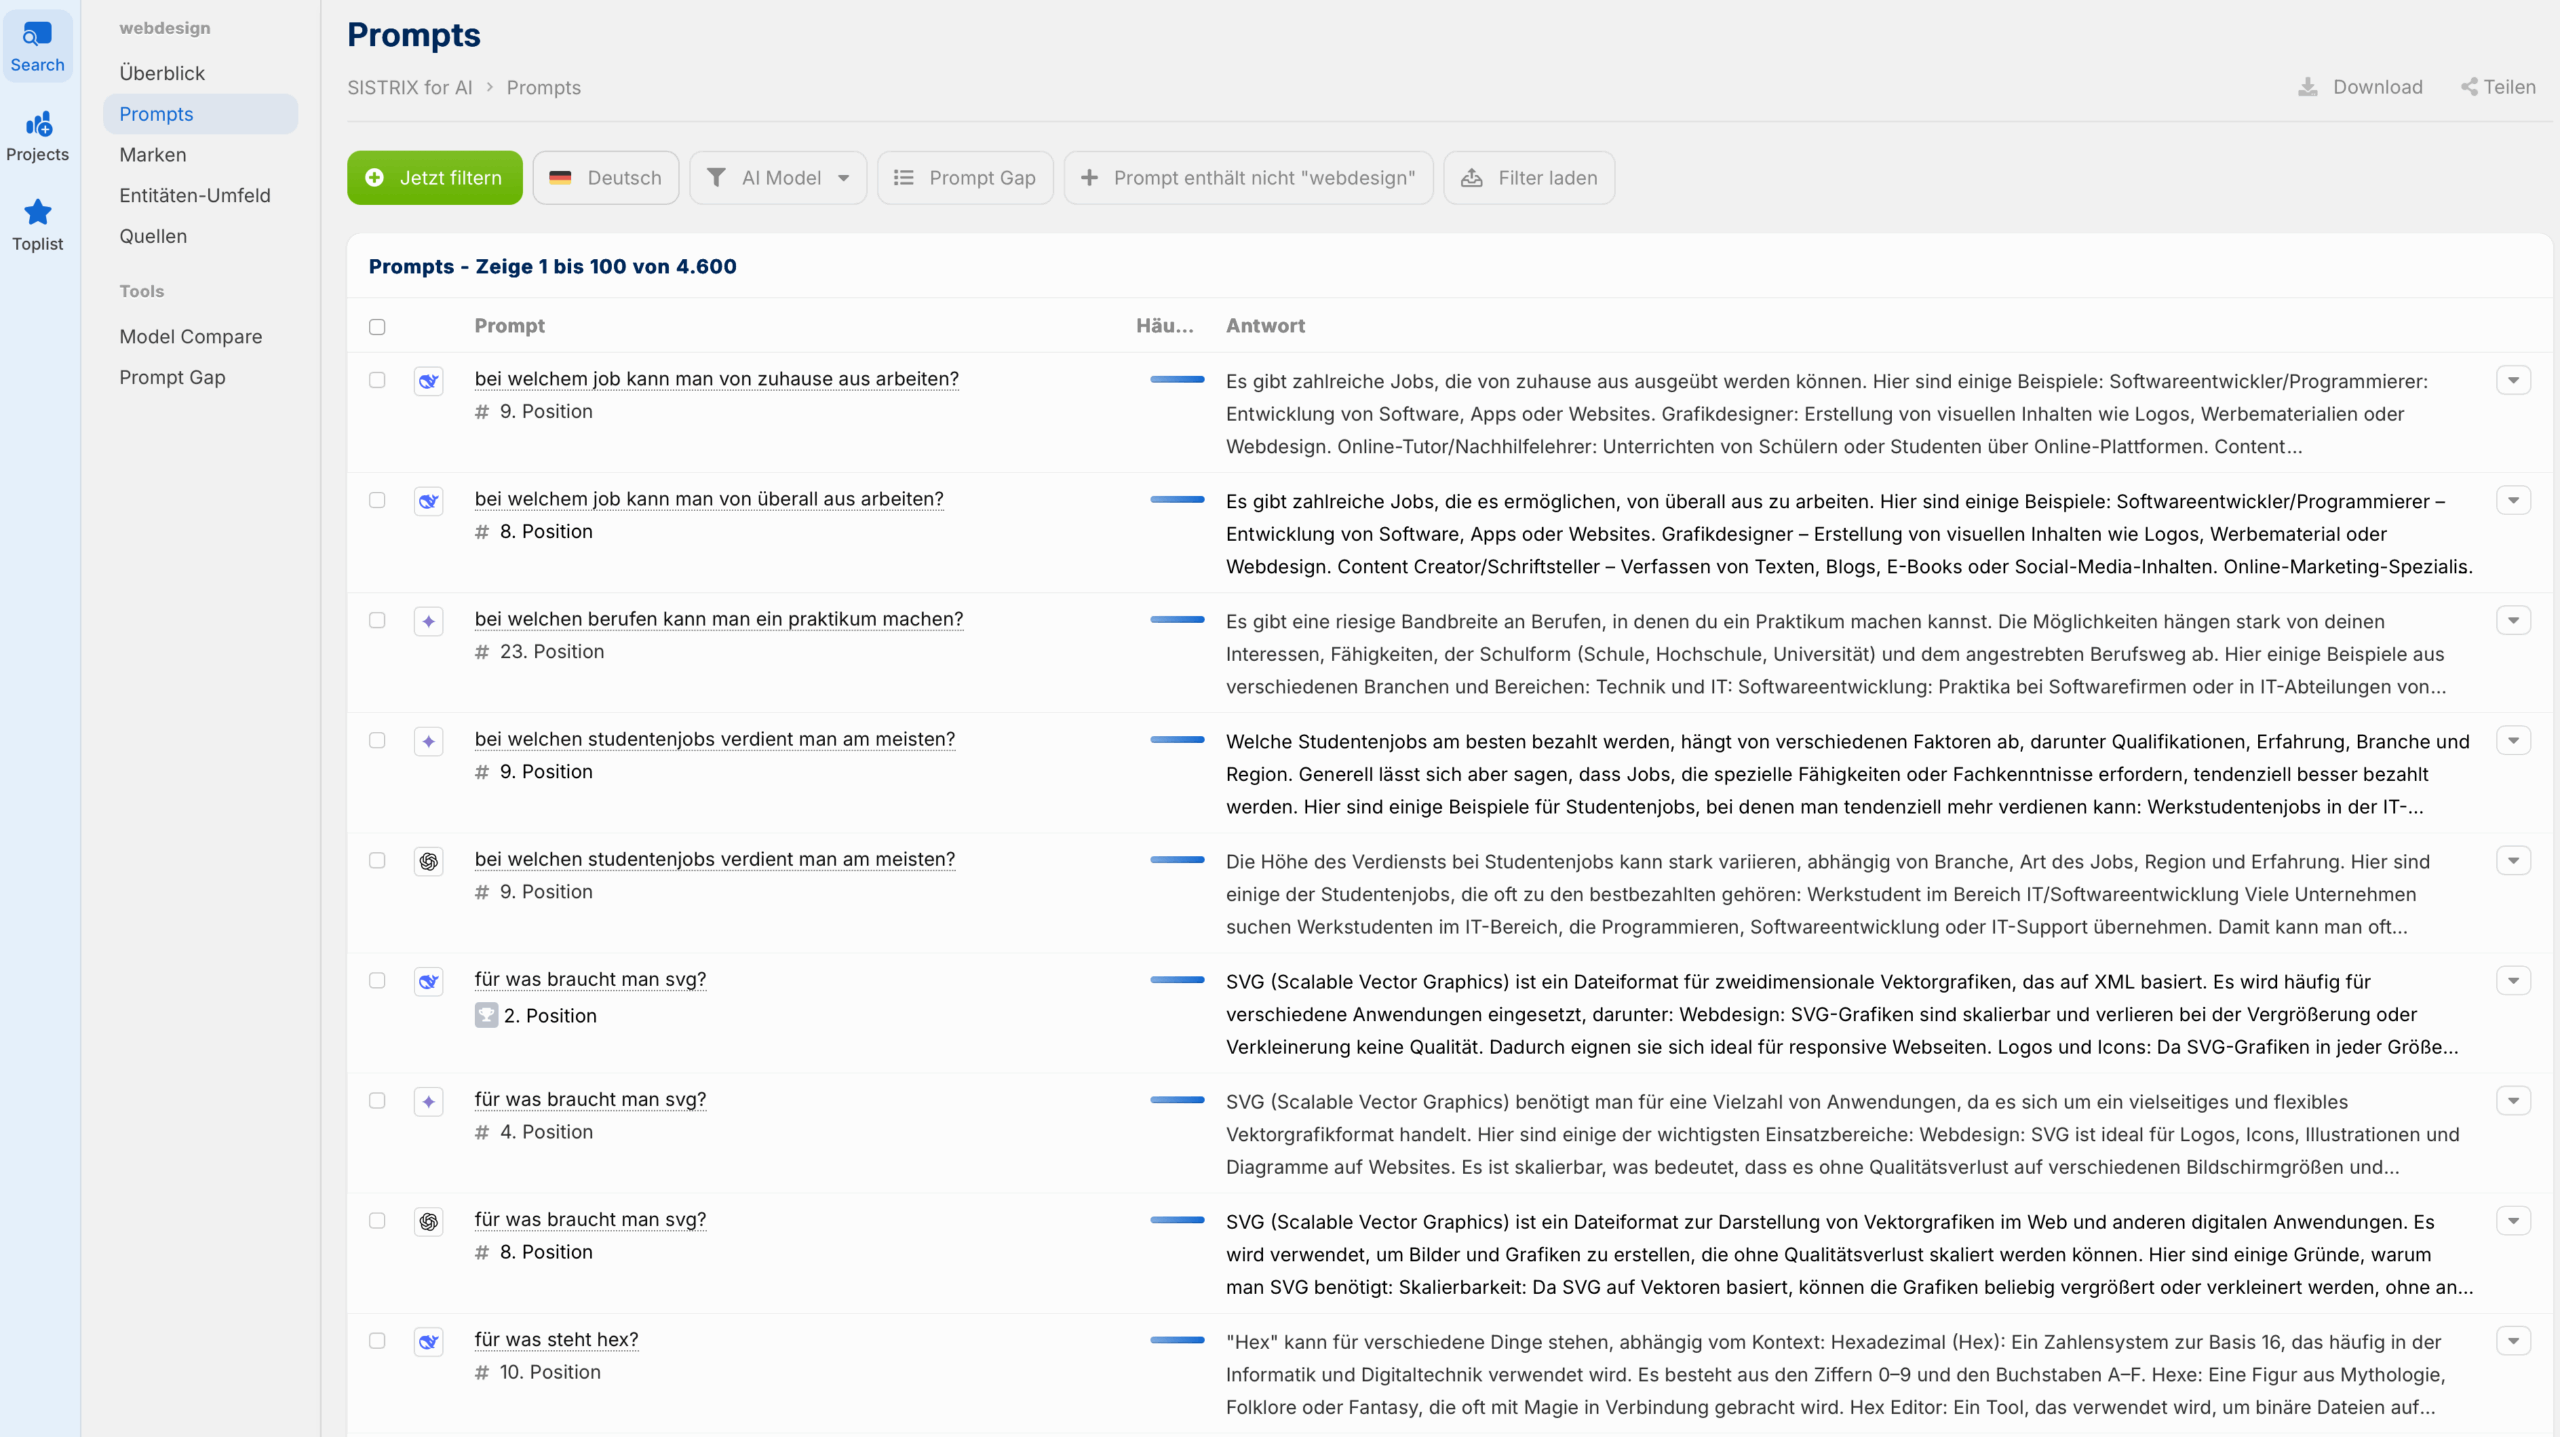Click the ChatGPT icon in the 'svg' row with 8. Position

429,1221
